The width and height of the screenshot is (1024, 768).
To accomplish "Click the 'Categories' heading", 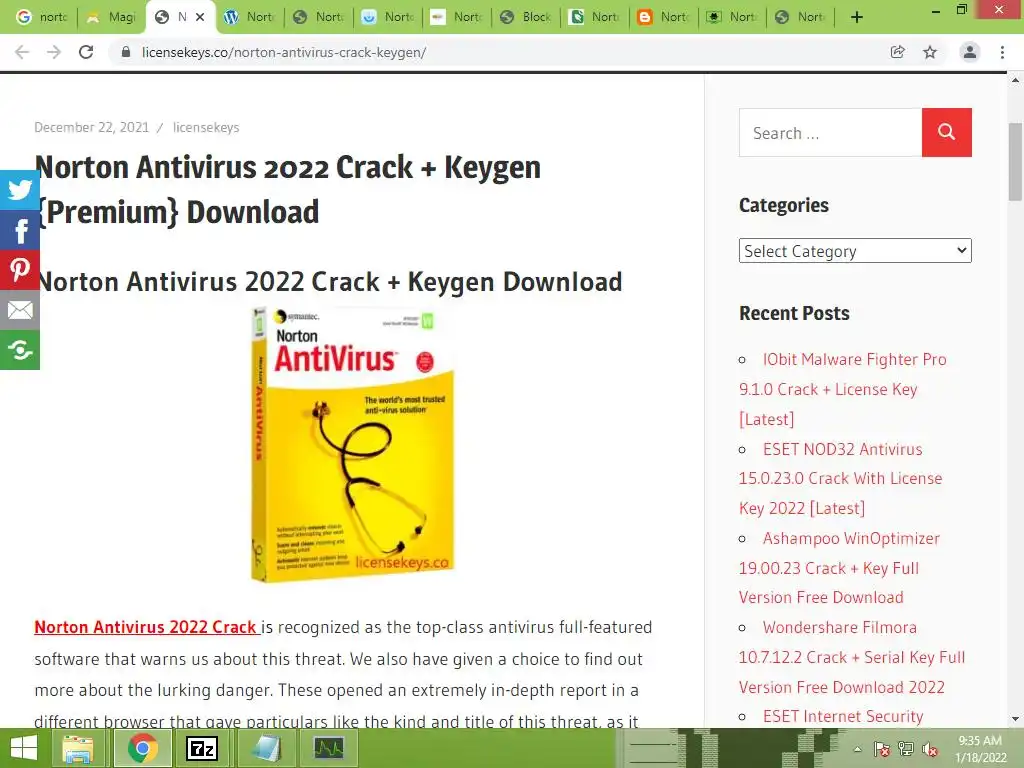I will 784,205.
